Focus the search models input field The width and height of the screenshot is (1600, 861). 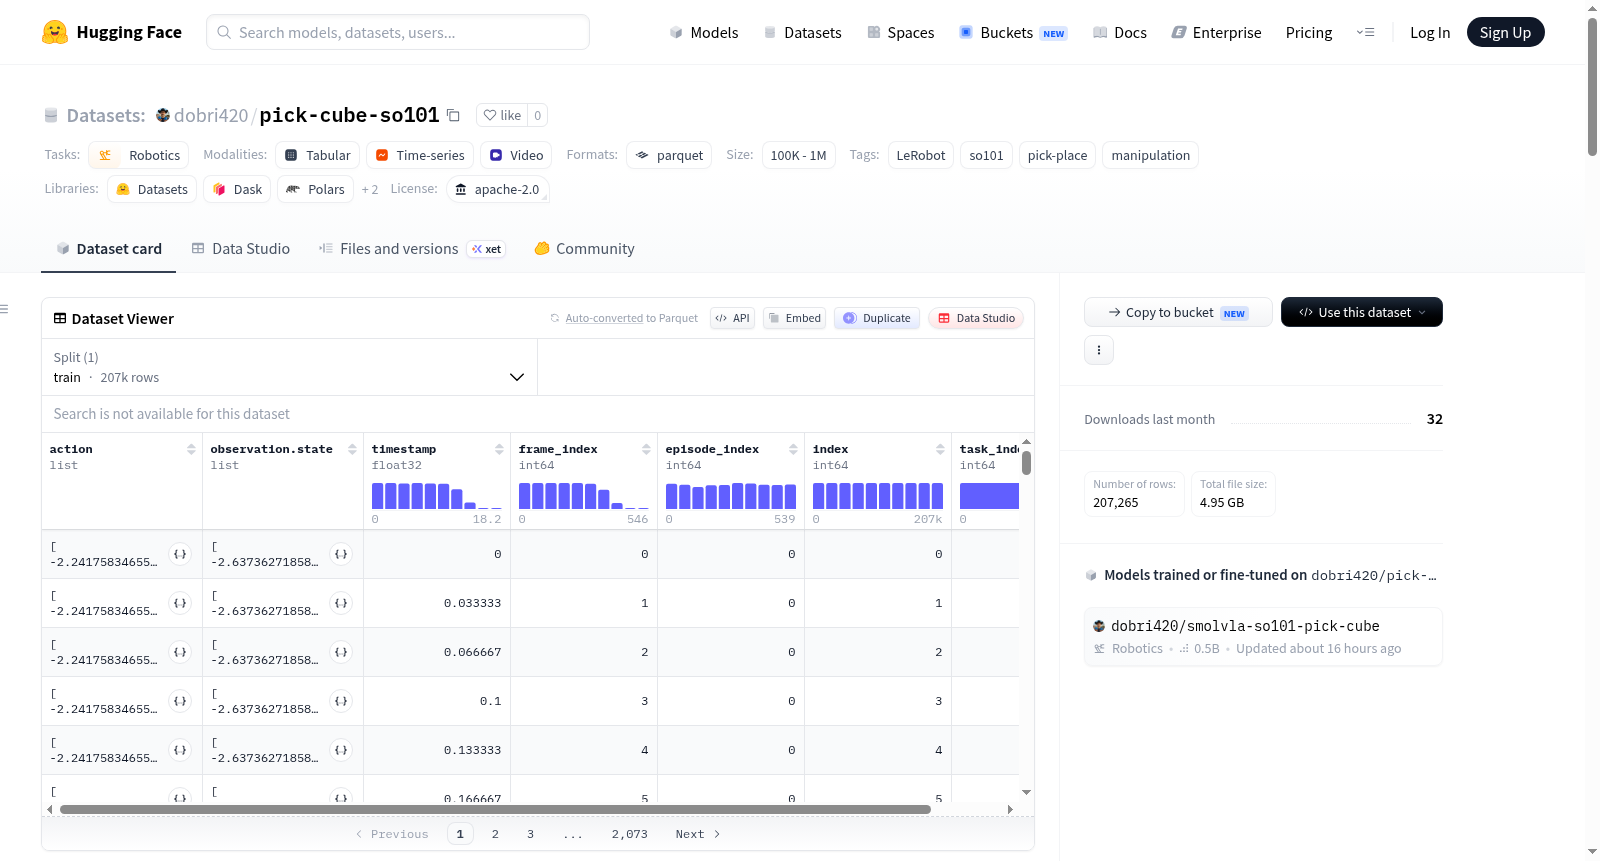tap(398, 32)
